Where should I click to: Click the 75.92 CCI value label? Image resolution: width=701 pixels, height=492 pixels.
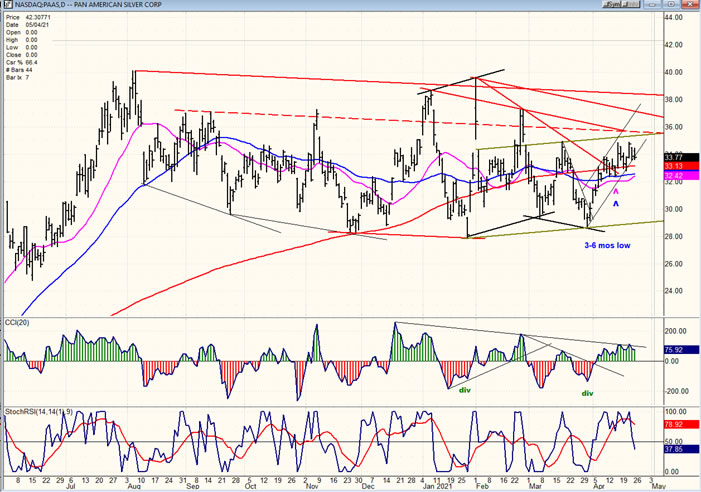point(681,350)
